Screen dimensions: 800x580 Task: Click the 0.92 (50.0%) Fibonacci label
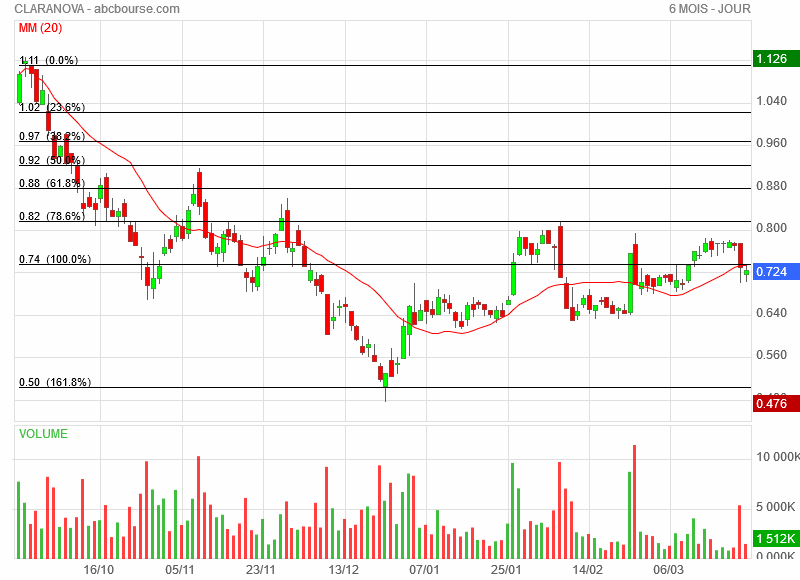[x=52, y=160]
